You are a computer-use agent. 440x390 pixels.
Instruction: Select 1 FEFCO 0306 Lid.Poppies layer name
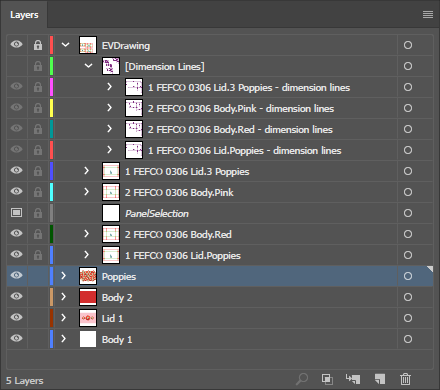(x=183, y=255)
